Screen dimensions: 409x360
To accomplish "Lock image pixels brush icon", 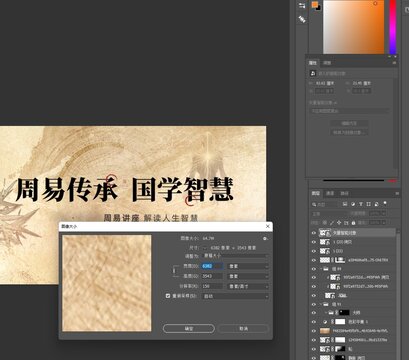I will [332, 222].
